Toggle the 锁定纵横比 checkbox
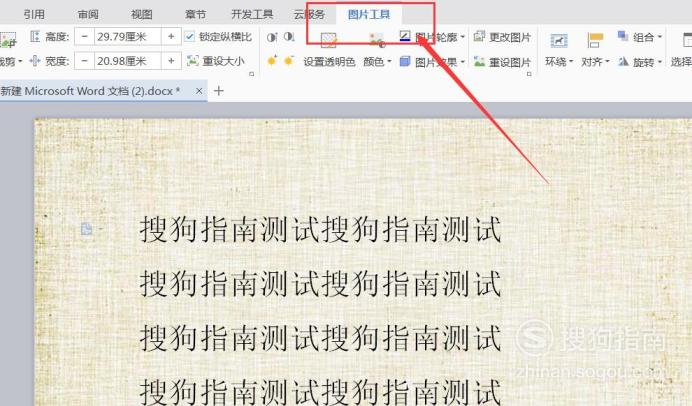Screen dimensions: 692x406 point(190,37)
